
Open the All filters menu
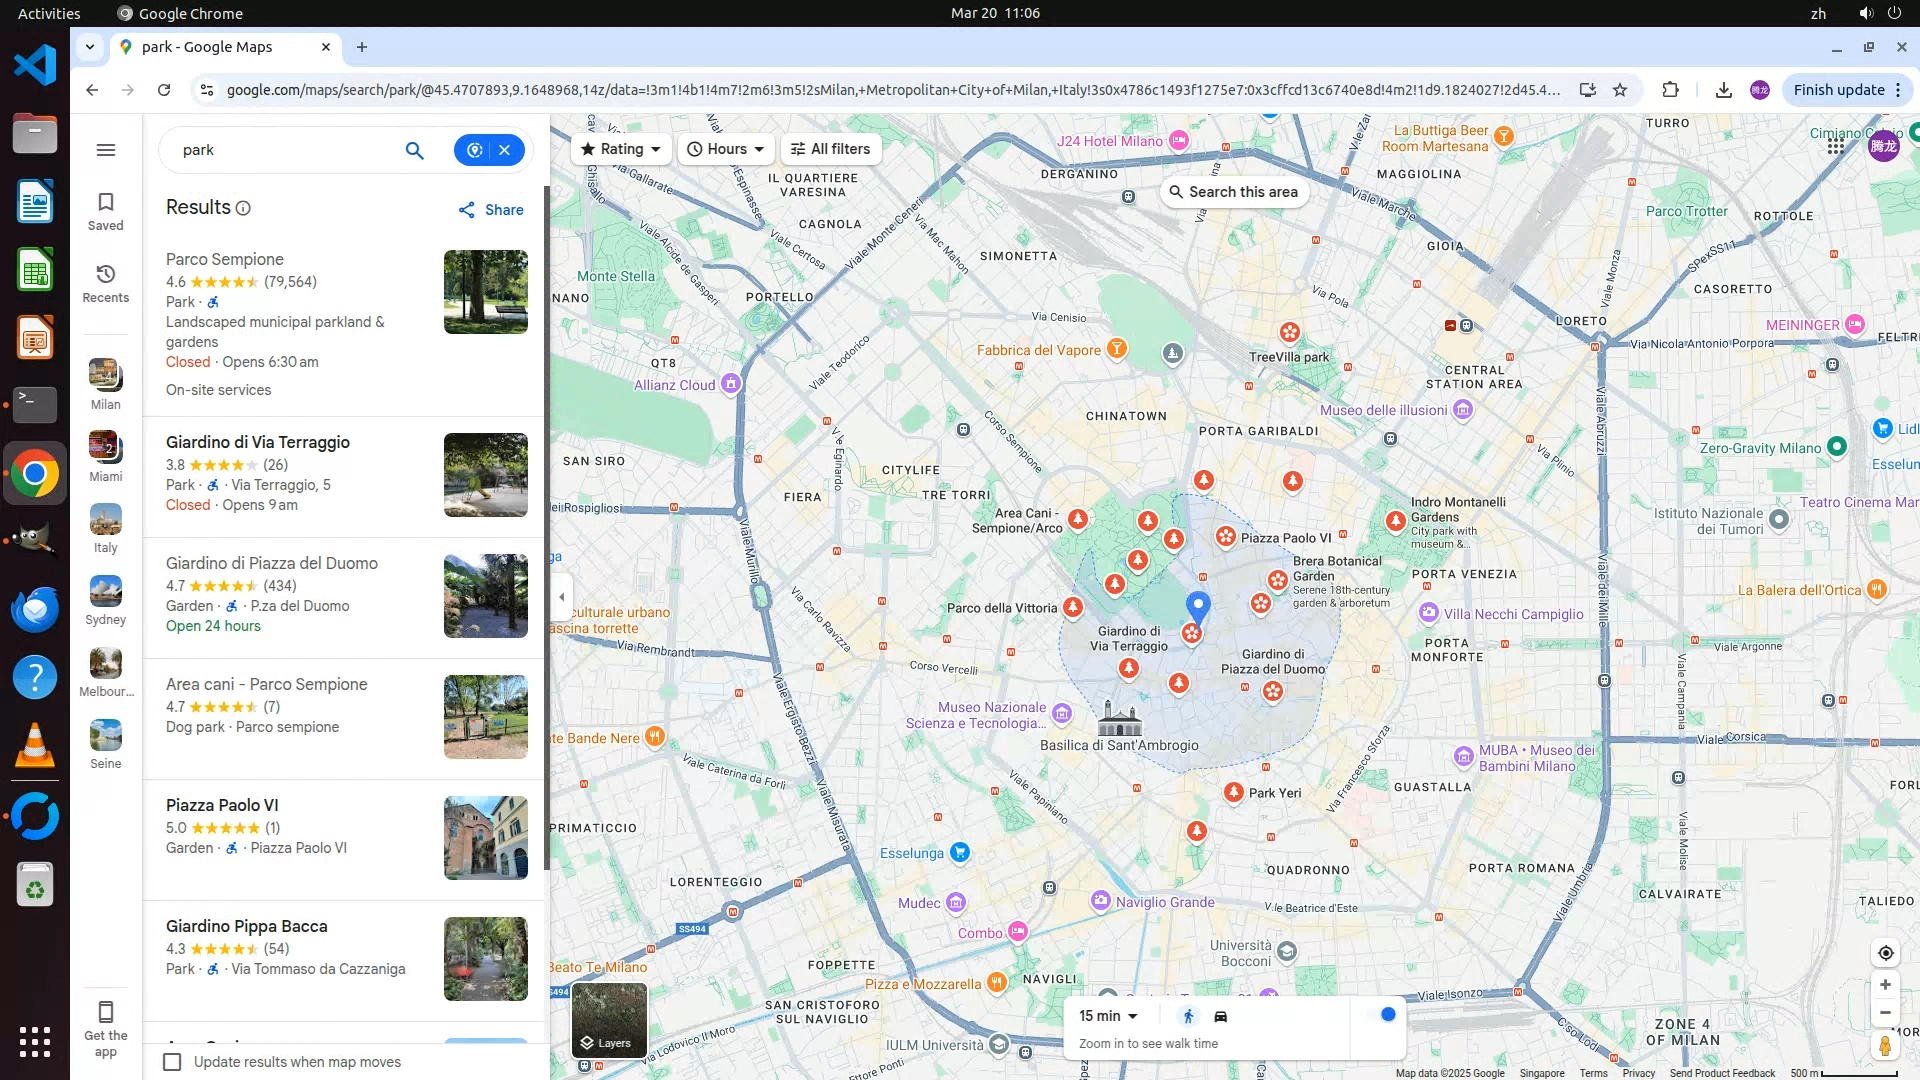tap(830, 149)
